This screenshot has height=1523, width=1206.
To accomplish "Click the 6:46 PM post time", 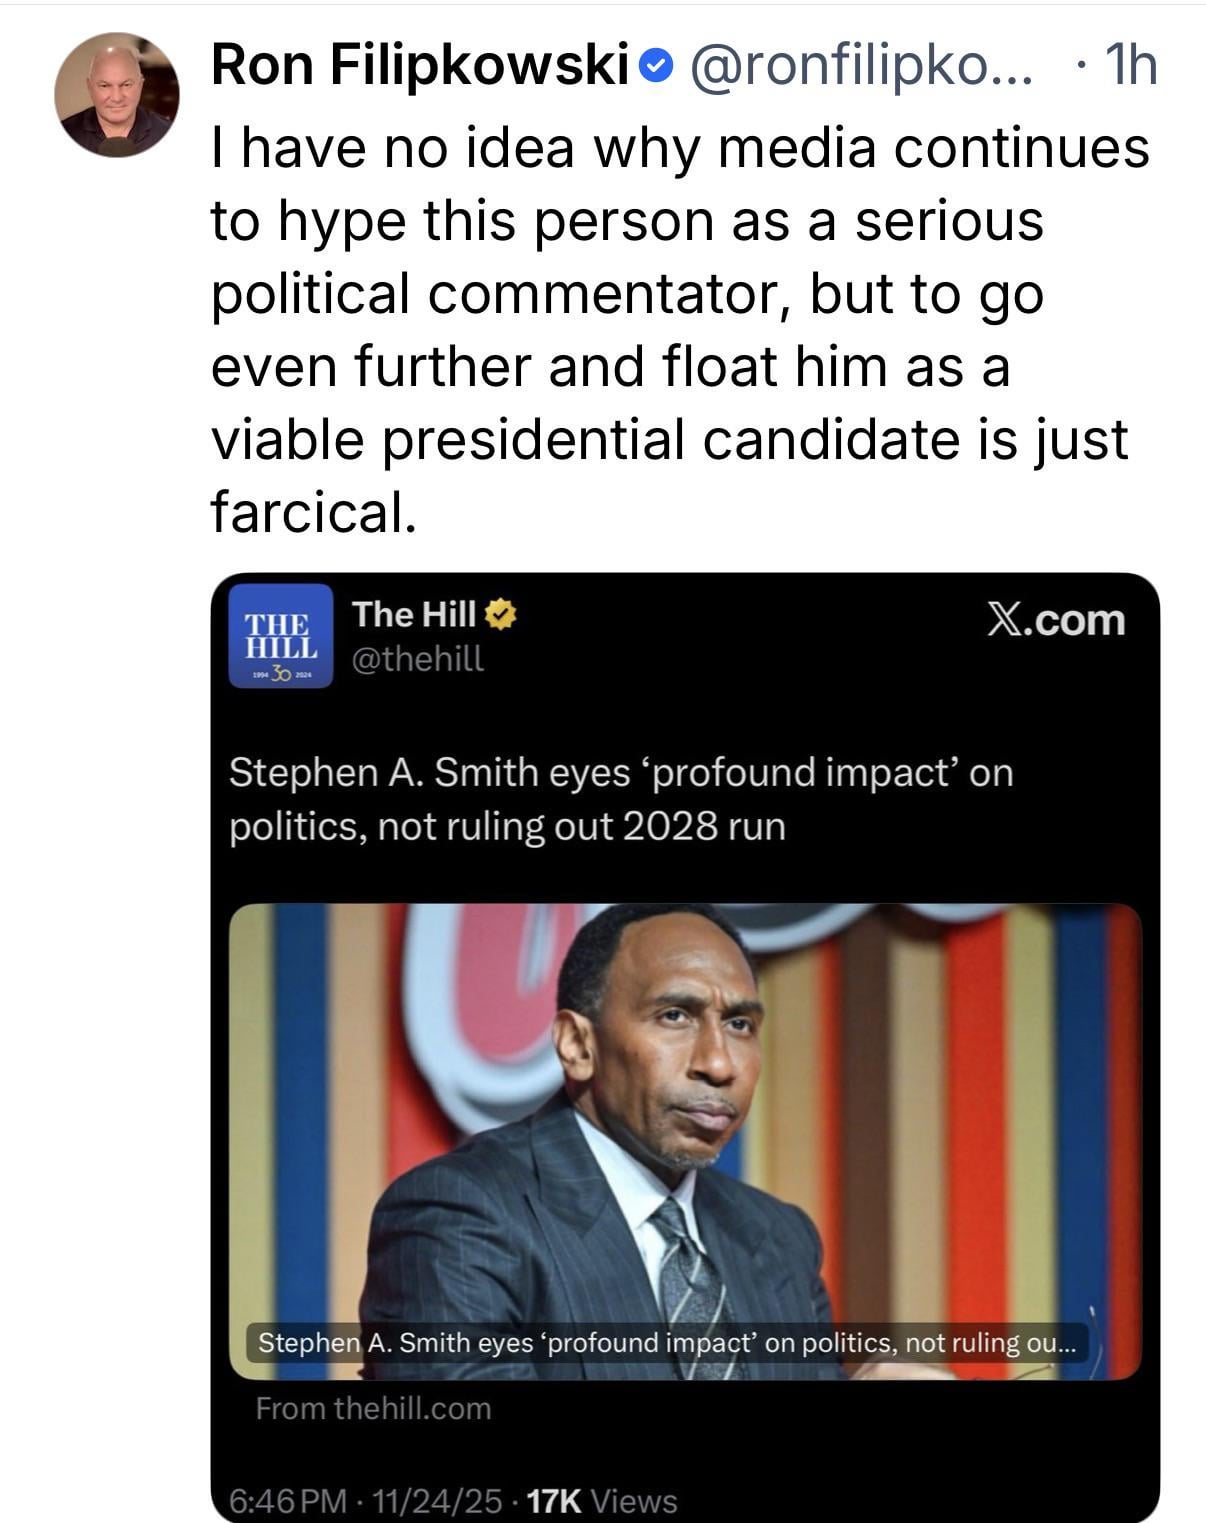I will [x=288, y=1500].
